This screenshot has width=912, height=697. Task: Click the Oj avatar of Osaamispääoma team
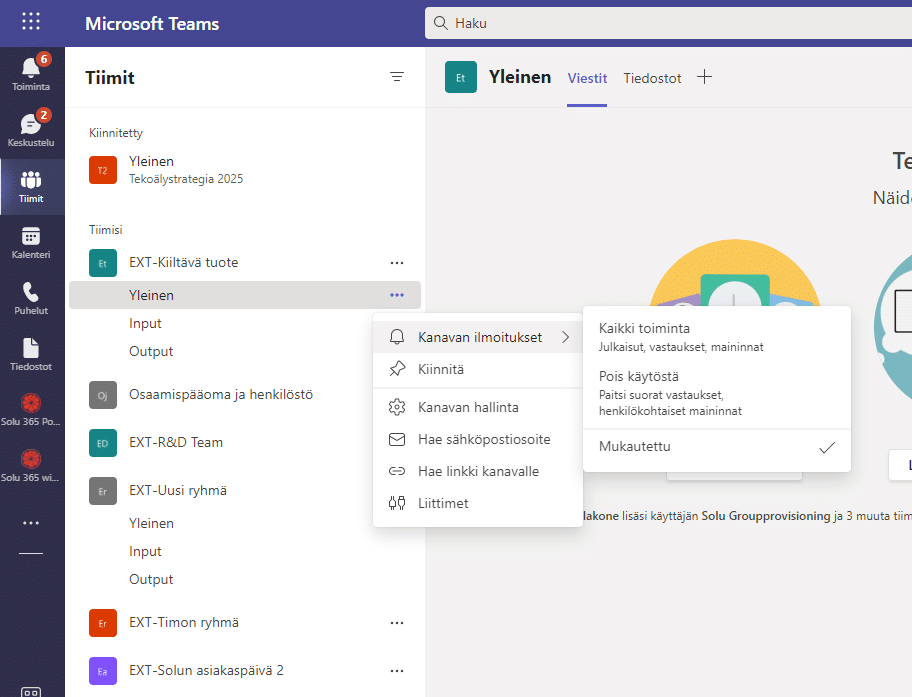[103, 395]
